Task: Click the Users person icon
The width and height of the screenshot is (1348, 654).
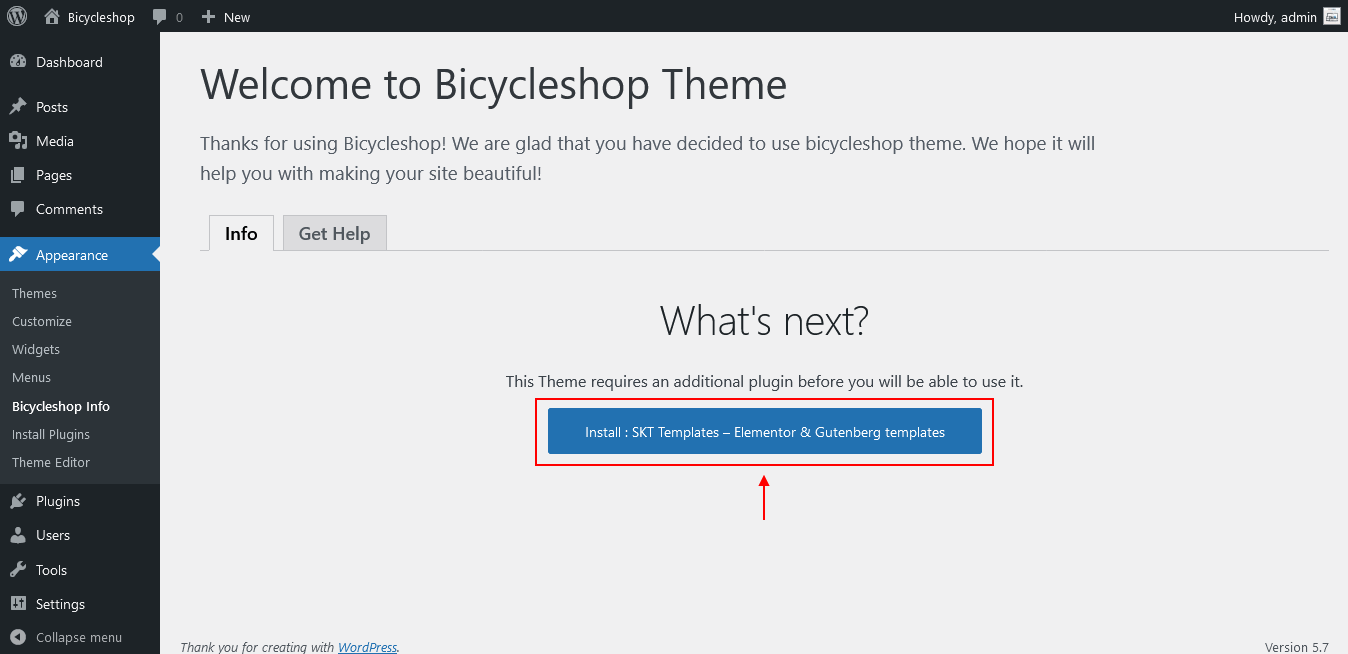Action: 18,535
